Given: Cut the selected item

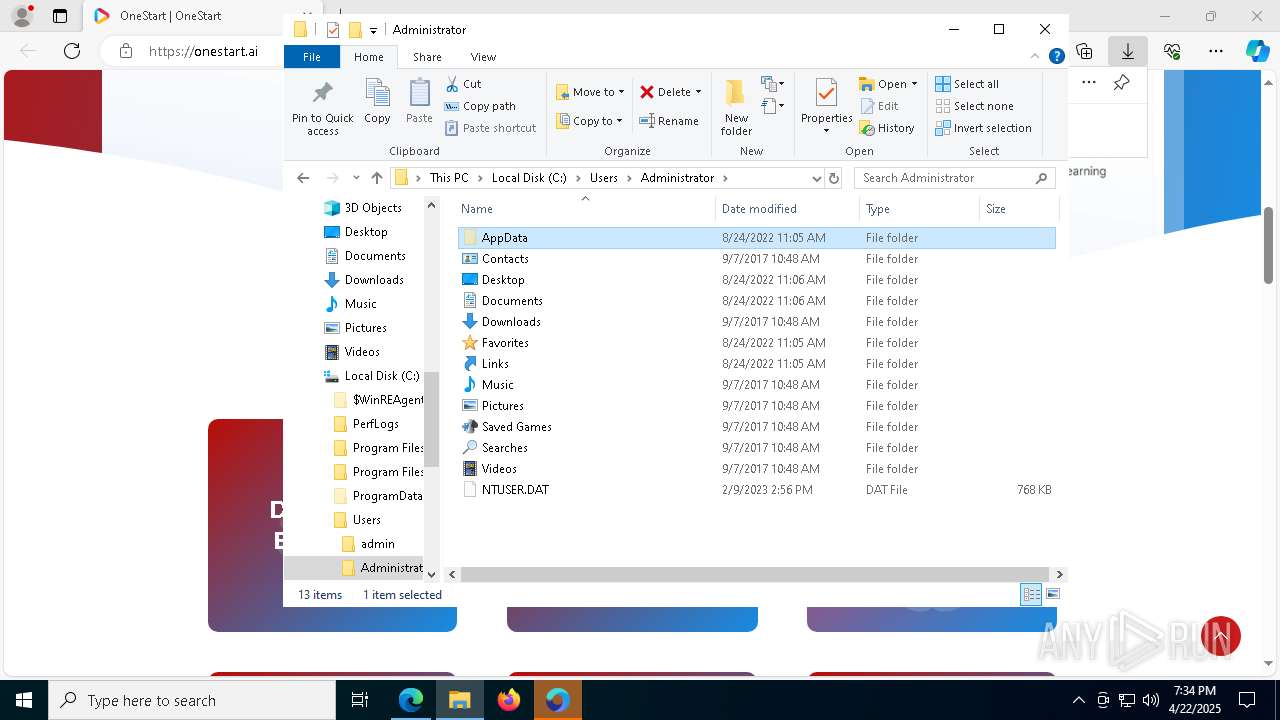Looking at the screenshot, I should coord(463,84).
